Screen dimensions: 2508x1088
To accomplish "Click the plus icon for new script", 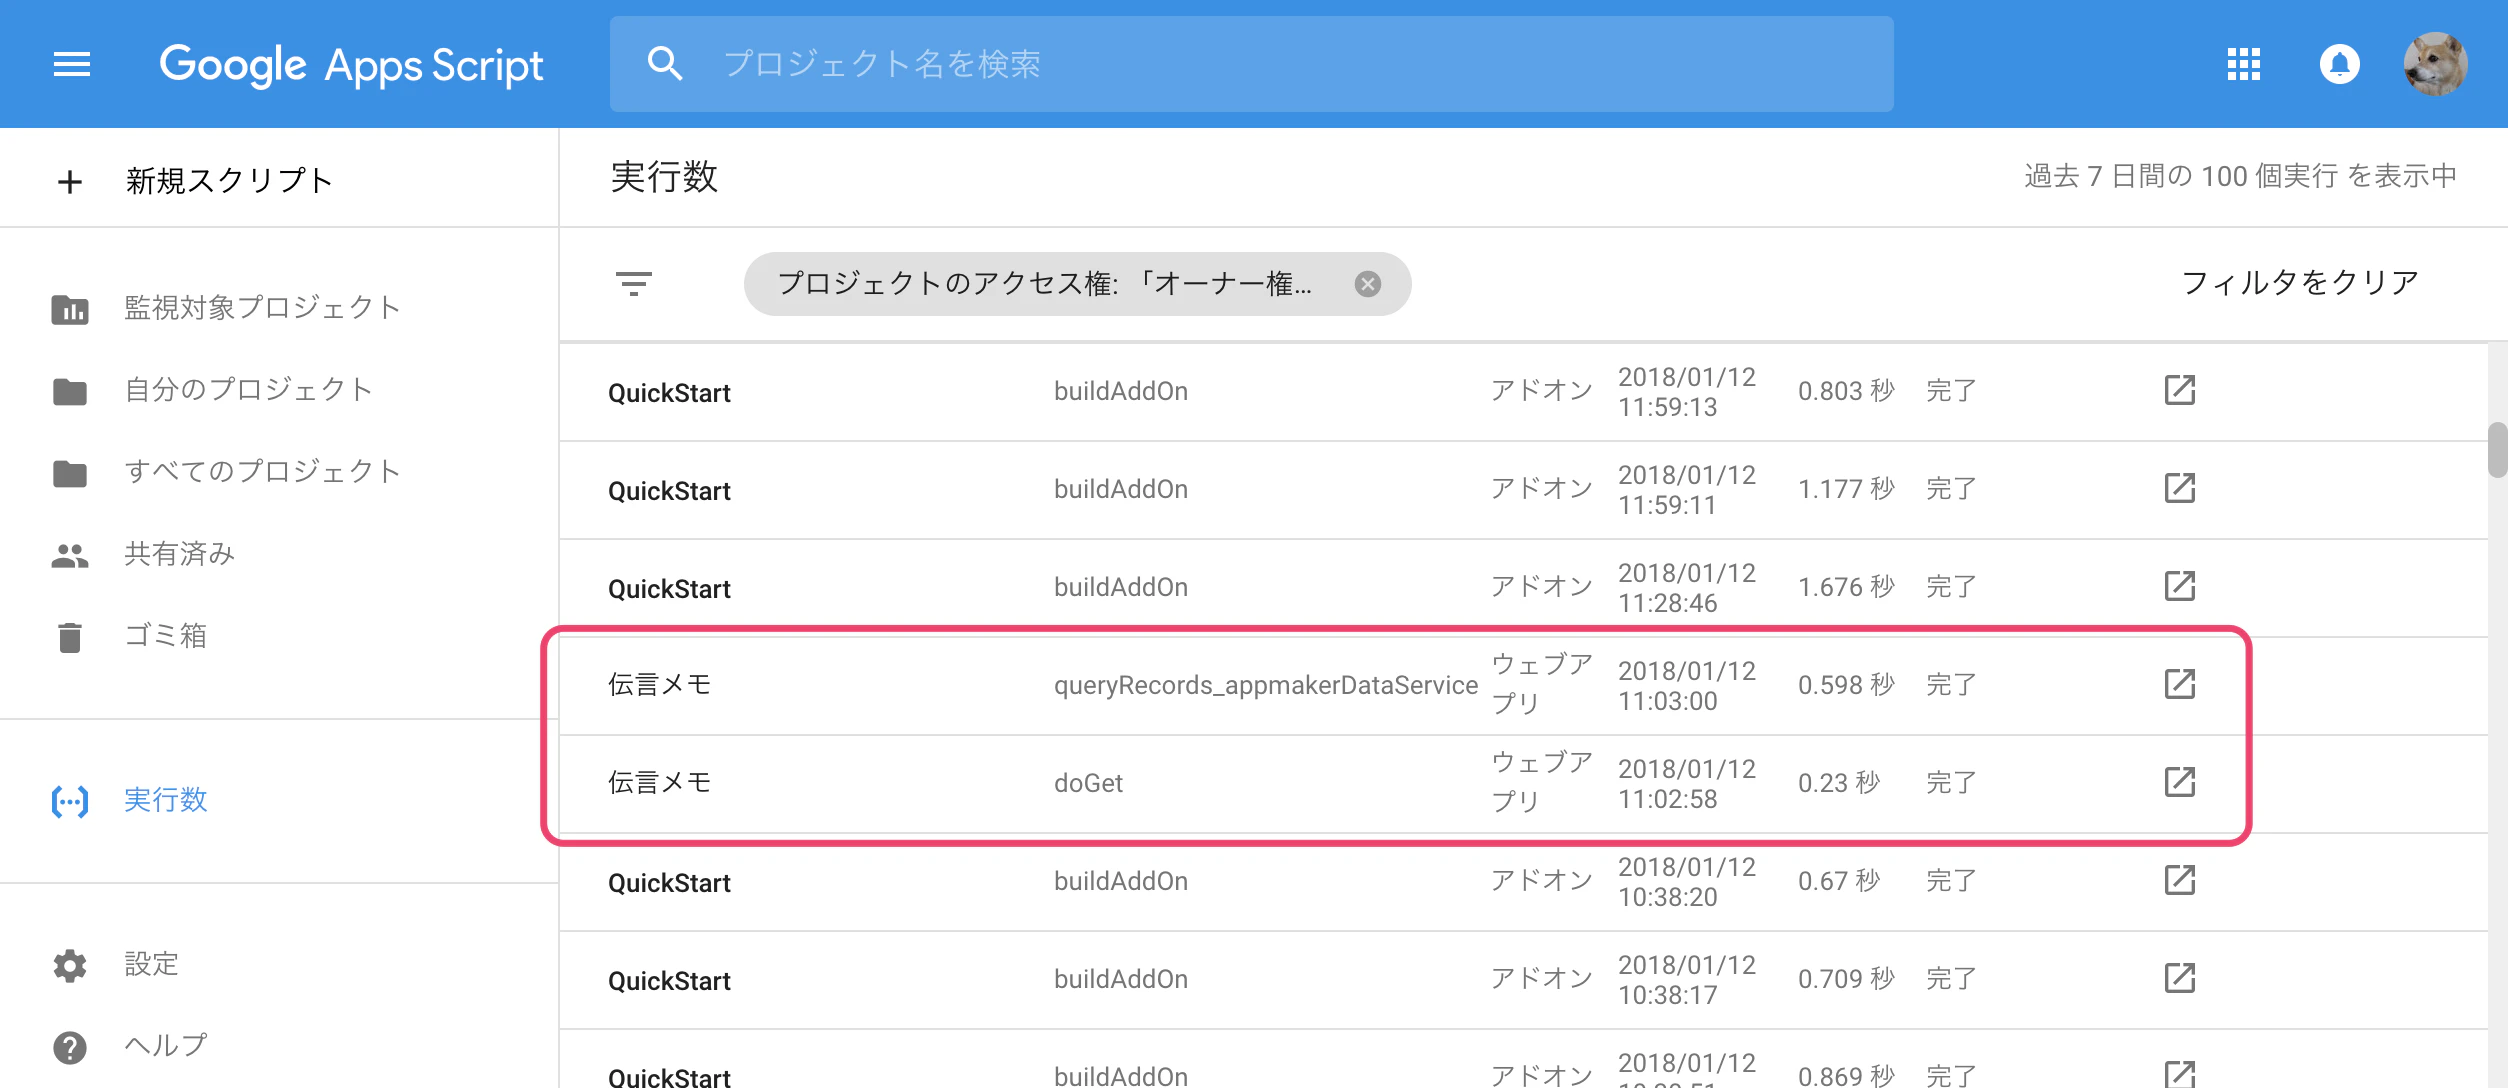I will click(x=70, y=182).
